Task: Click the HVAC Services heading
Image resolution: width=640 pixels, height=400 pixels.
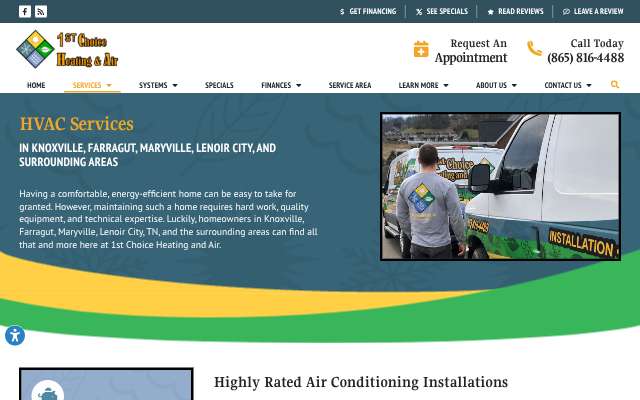Action: (x=77, y=124)
